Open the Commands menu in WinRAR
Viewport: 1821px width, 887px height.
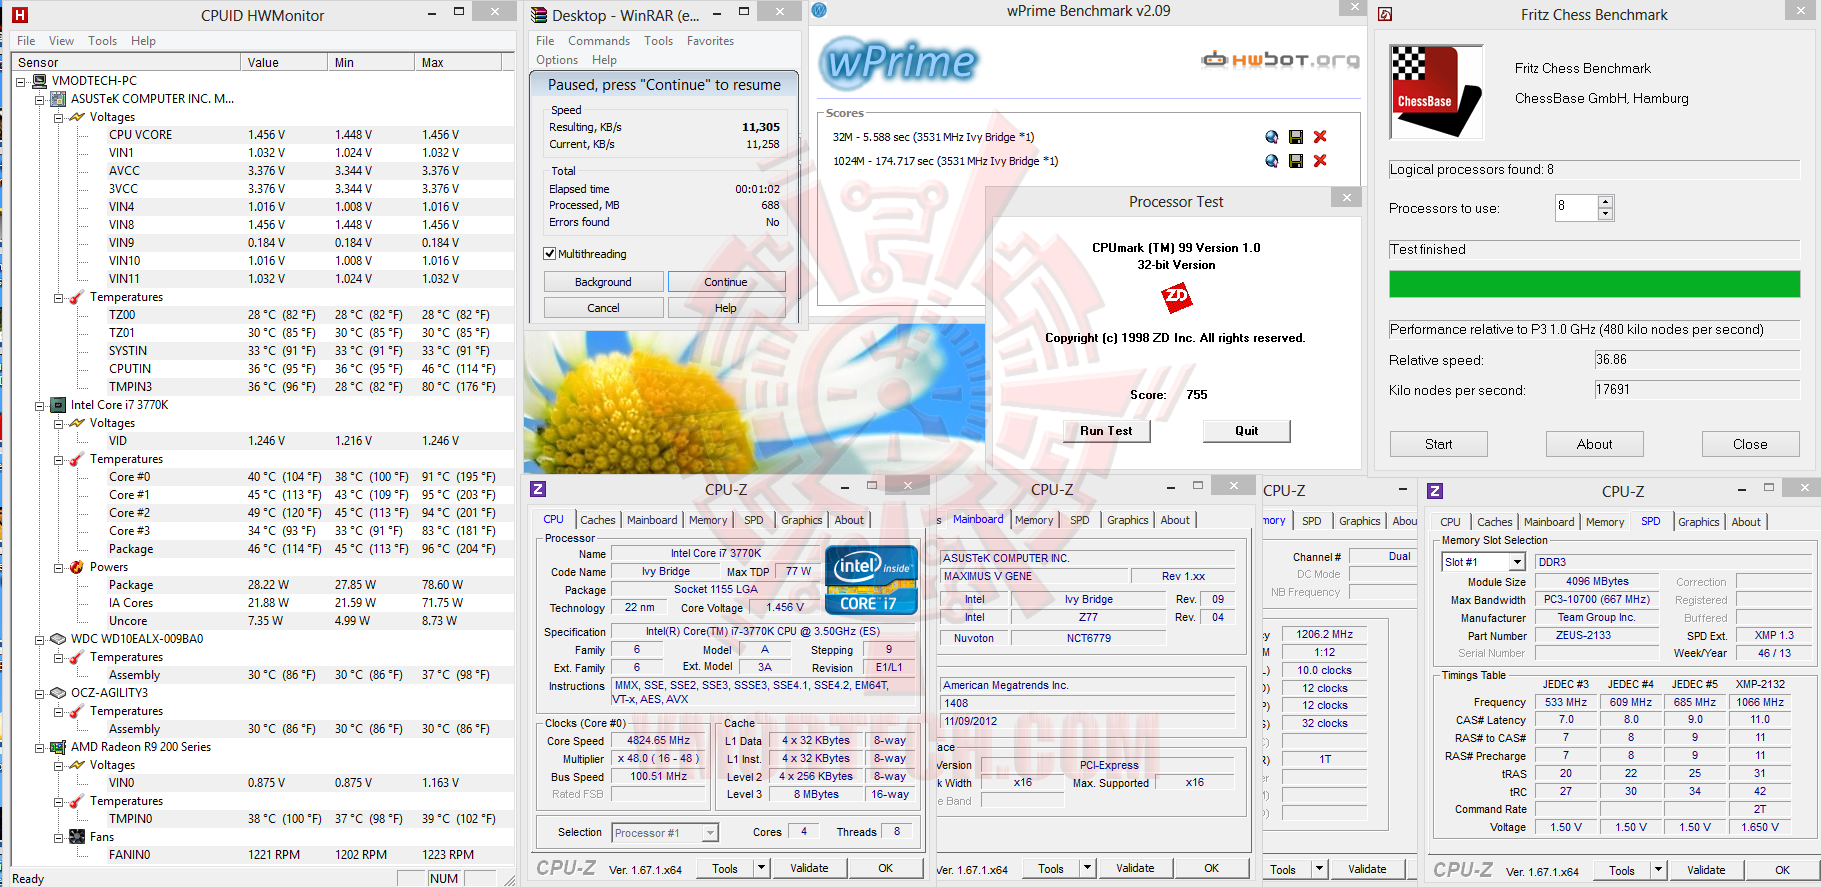click(x=599, y=41)
